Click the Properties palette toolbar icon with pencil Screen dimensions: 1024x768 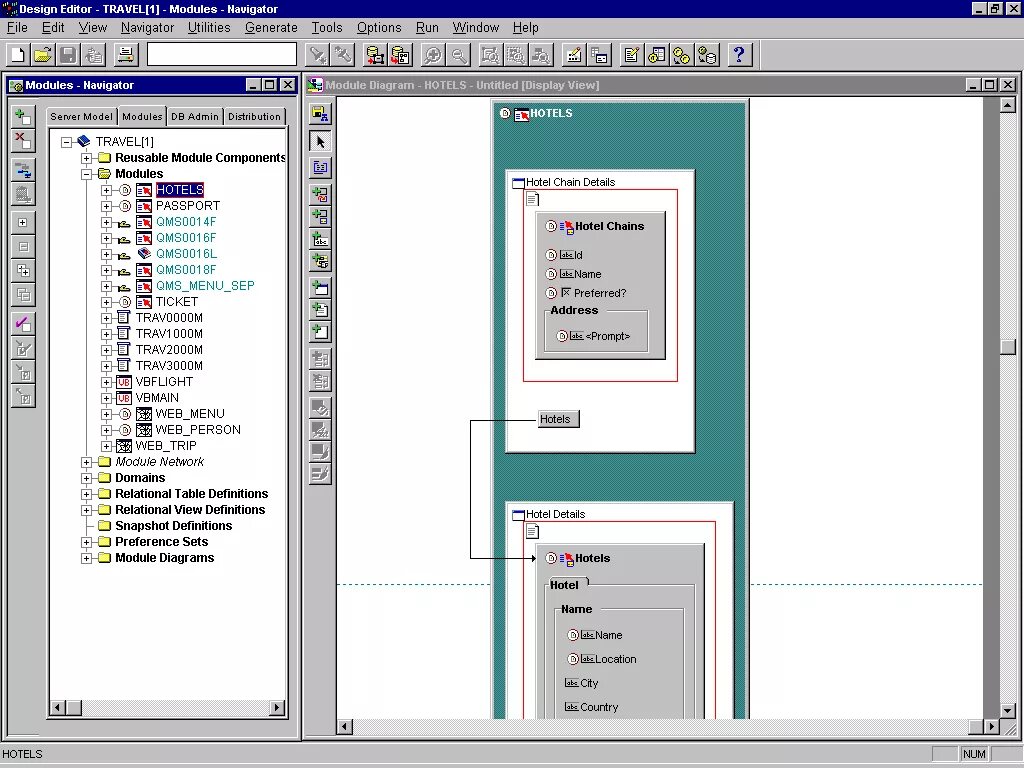(x=573, y=55)
